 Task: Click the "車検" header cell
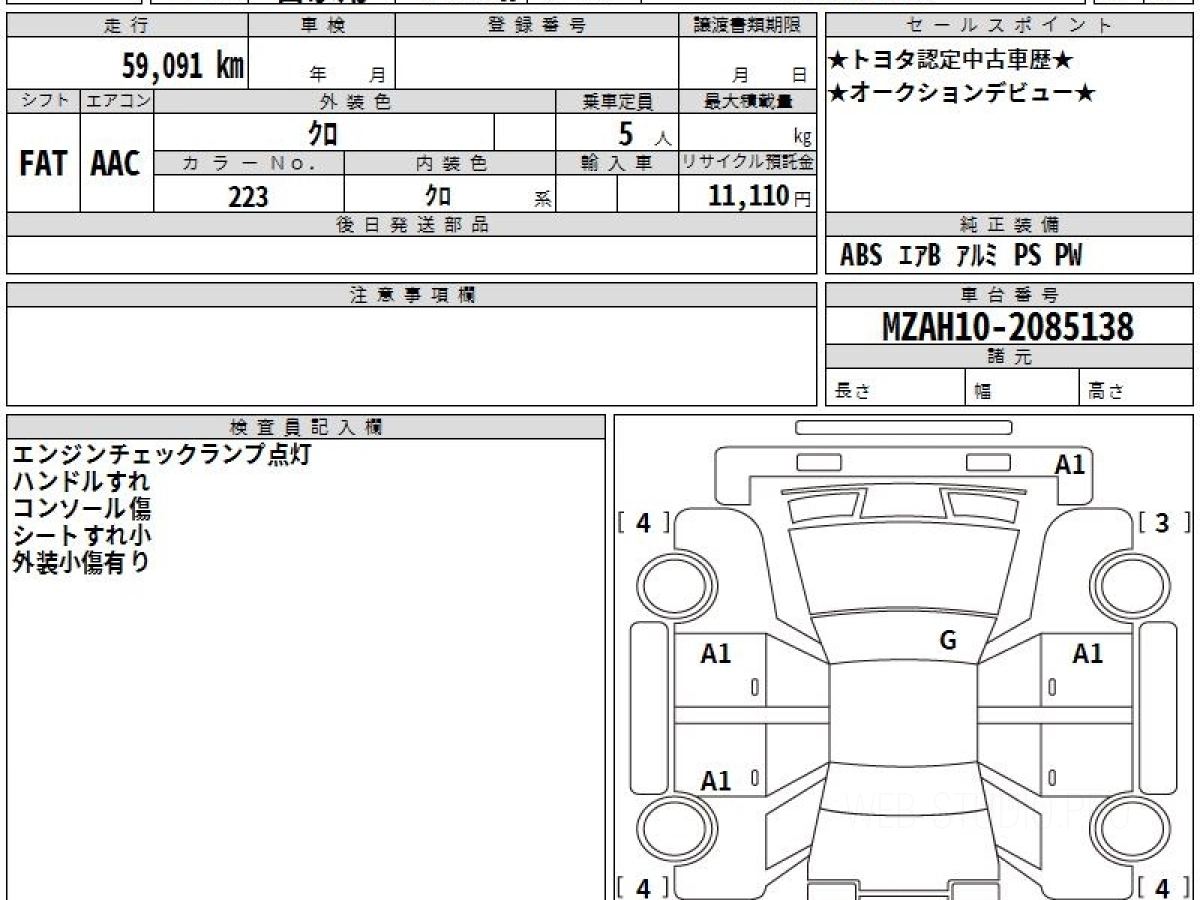point(322,26)
